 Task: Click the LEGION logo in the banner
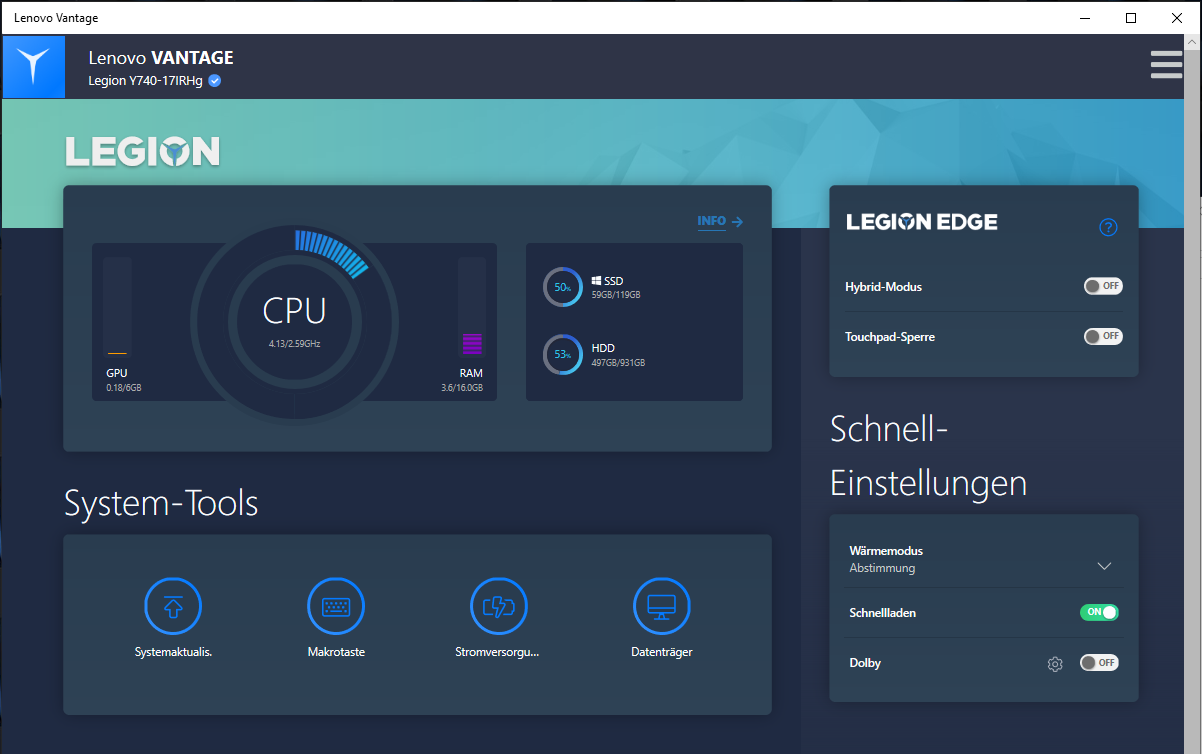pos(143,152)
